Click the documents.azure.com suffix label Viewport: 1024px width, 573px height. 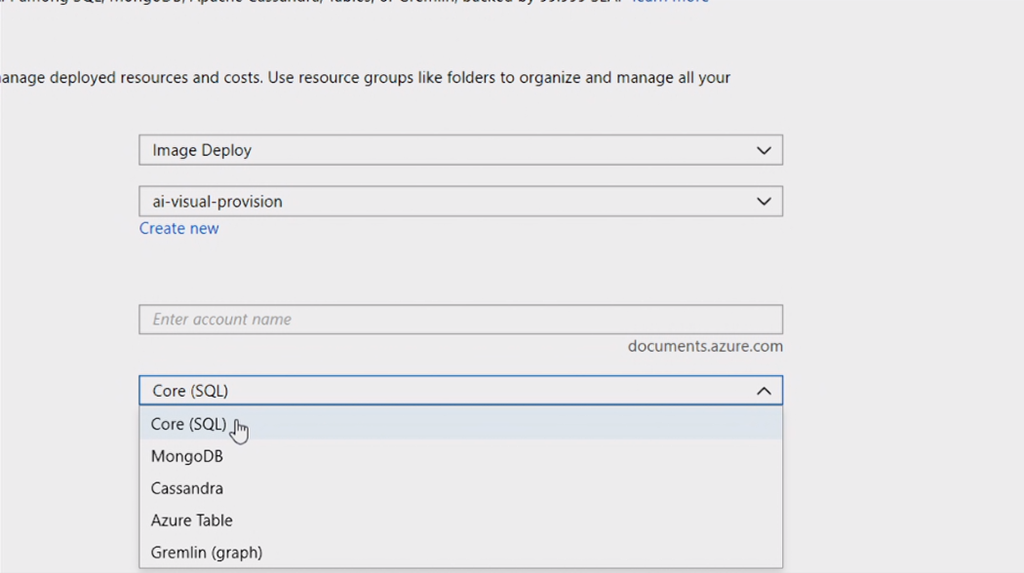(705, 346)
